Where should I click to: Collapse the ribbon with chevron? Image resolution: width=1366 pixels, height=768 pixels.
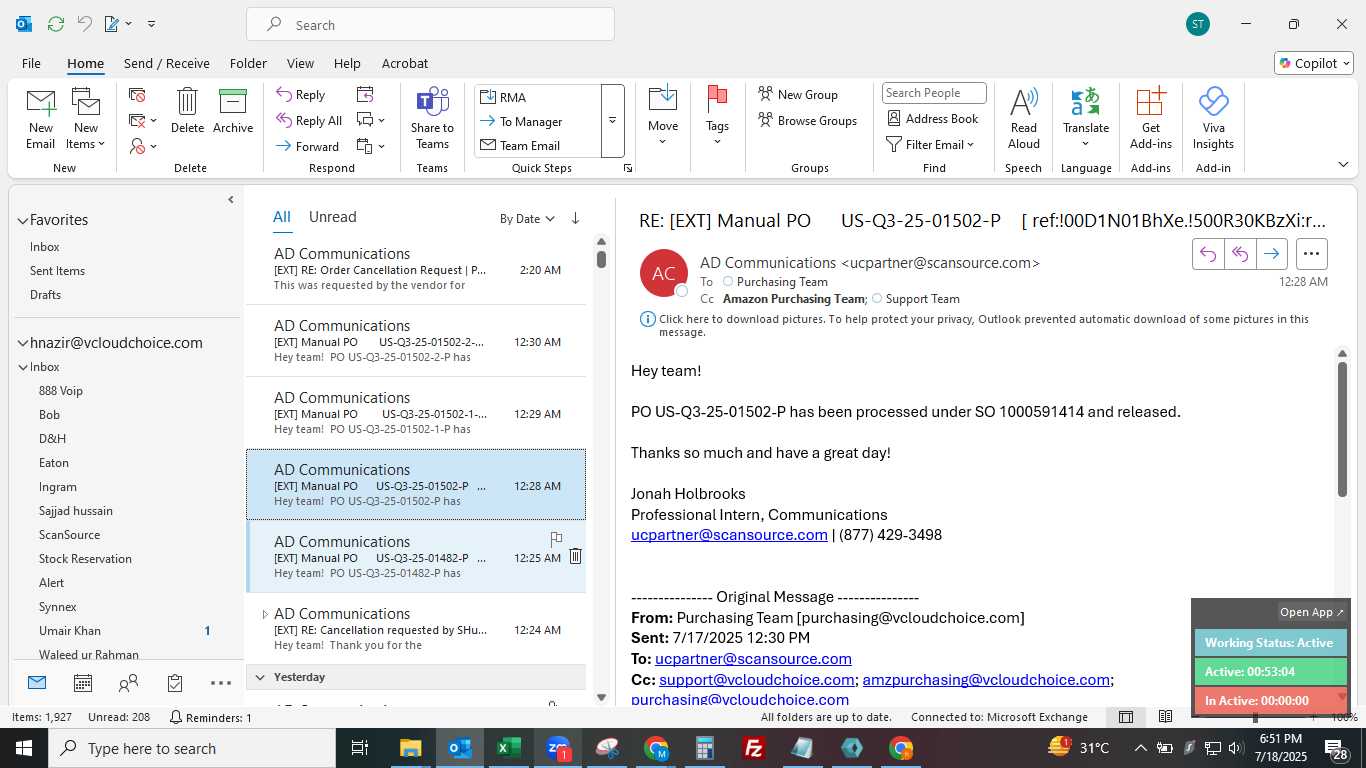point(1343,164)
